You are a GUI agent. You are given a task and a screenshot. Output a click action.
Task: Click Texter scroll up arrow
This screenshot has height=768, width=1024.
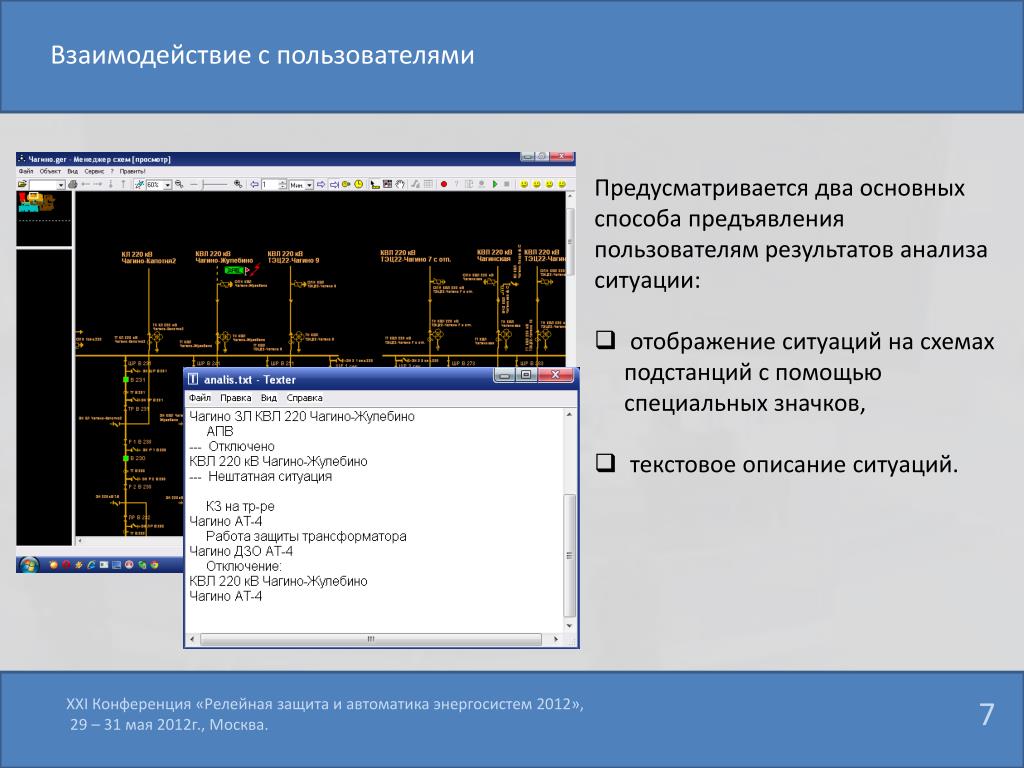569,415
